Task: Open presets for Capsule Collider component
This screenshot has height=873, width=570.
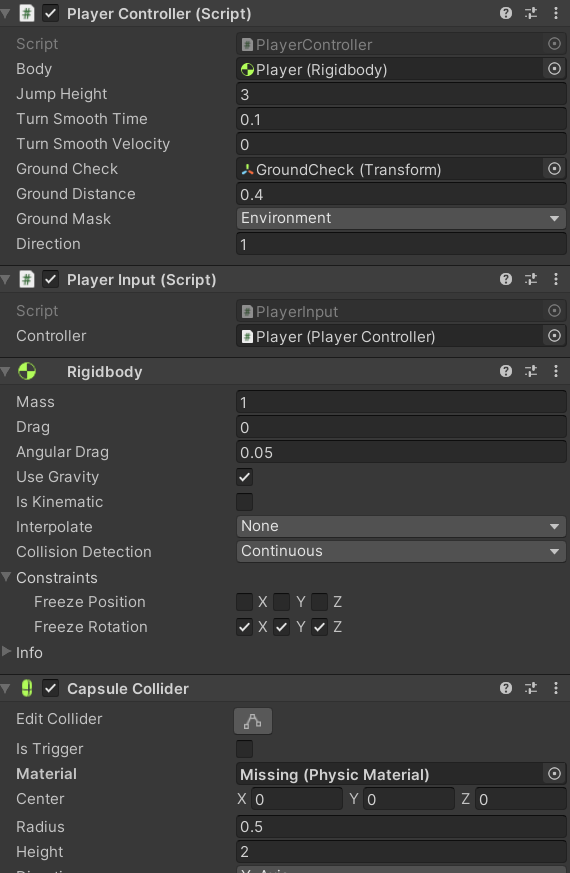Action: [531, 688]
